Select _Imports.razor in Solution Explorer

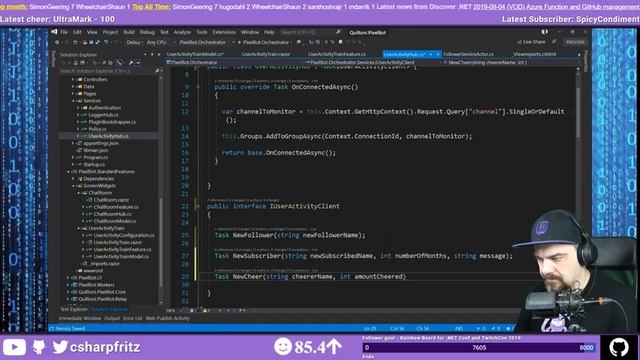[104, 264]
